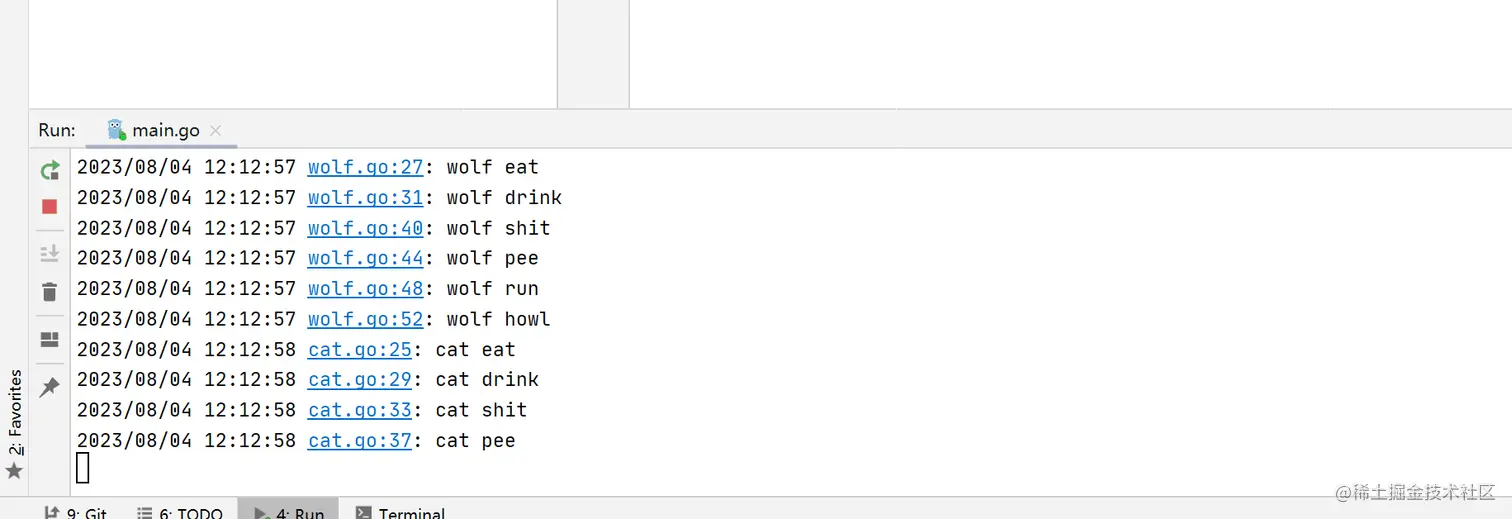Click the Scroll to End icon
The image size is (1512, 519).
pyautogui.click(x=49, y=254)
